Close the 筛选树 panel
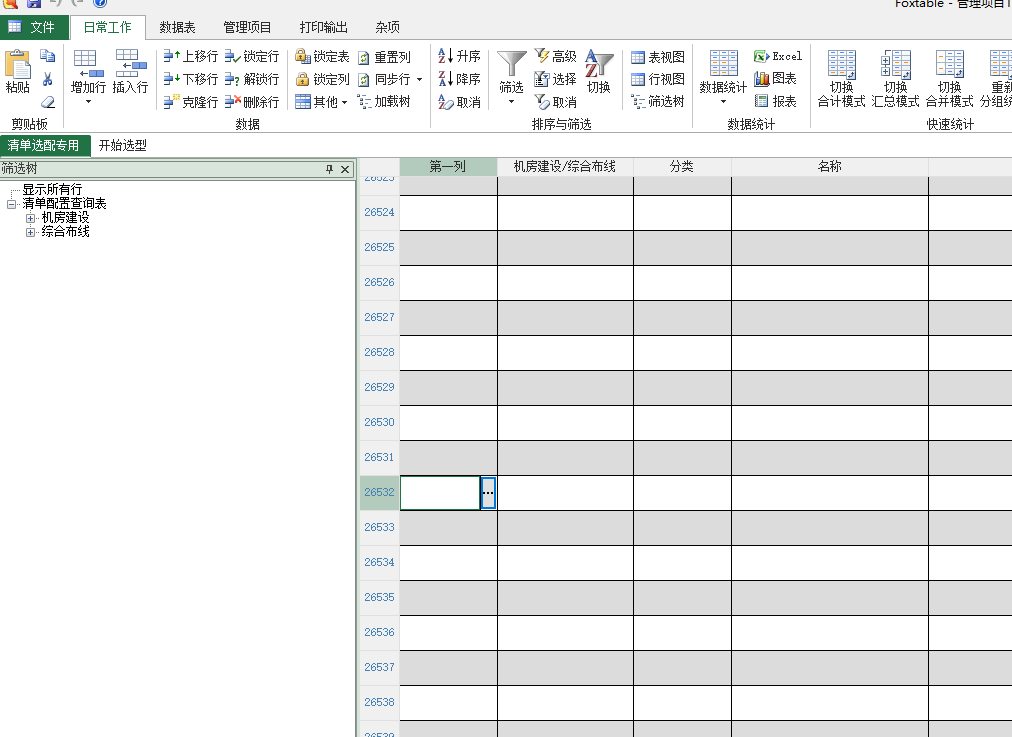 click(x=345, y=169)
